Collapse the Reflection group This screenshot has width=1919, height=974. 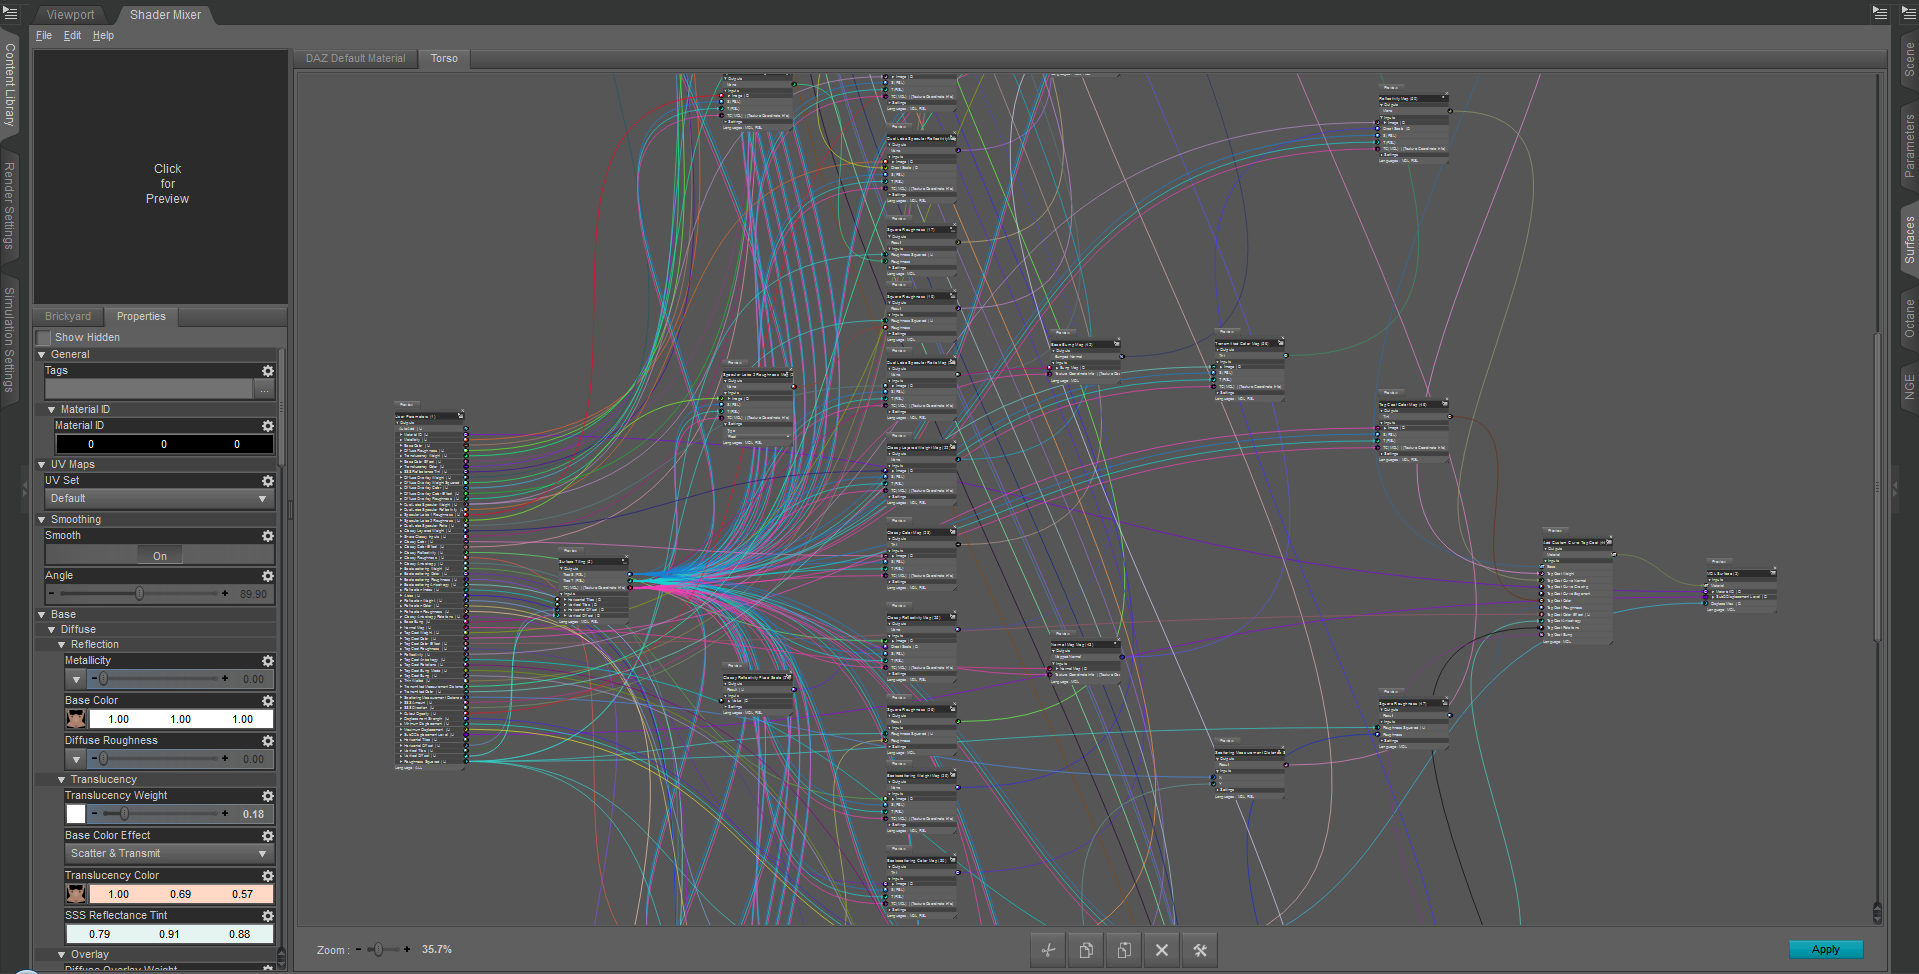tap(62, 645)
